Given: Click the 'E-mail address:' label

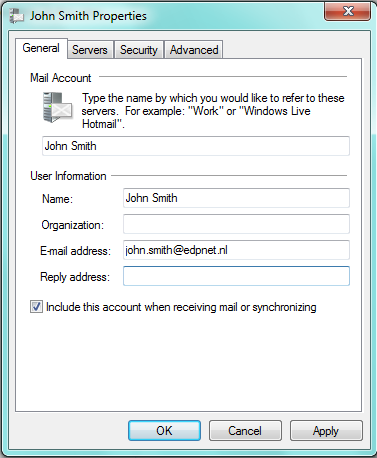Looking at the screenshot, I should coord(75,251).
